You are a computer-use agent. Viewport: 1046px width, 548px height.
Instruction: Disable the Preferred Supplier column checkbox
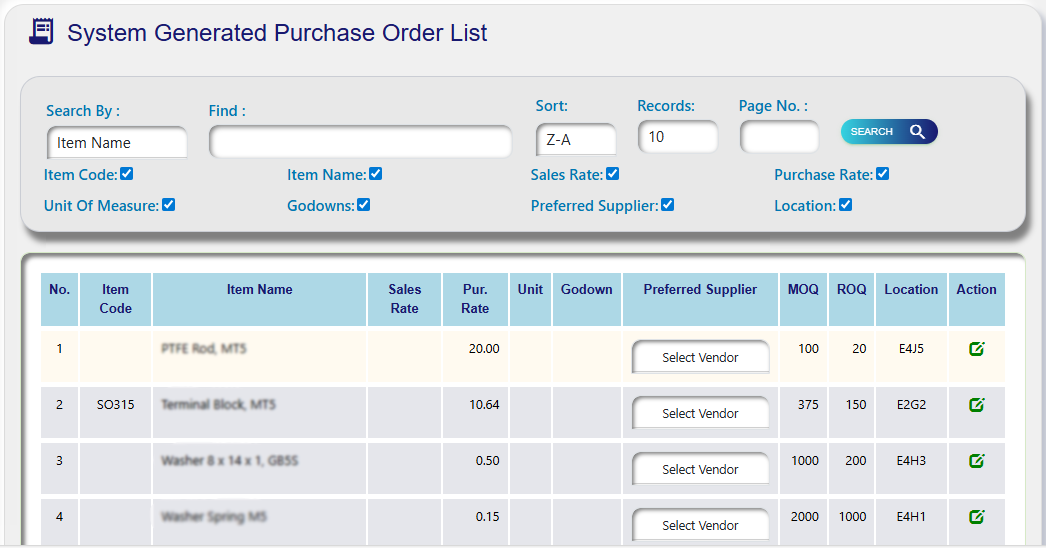point(667,205)
